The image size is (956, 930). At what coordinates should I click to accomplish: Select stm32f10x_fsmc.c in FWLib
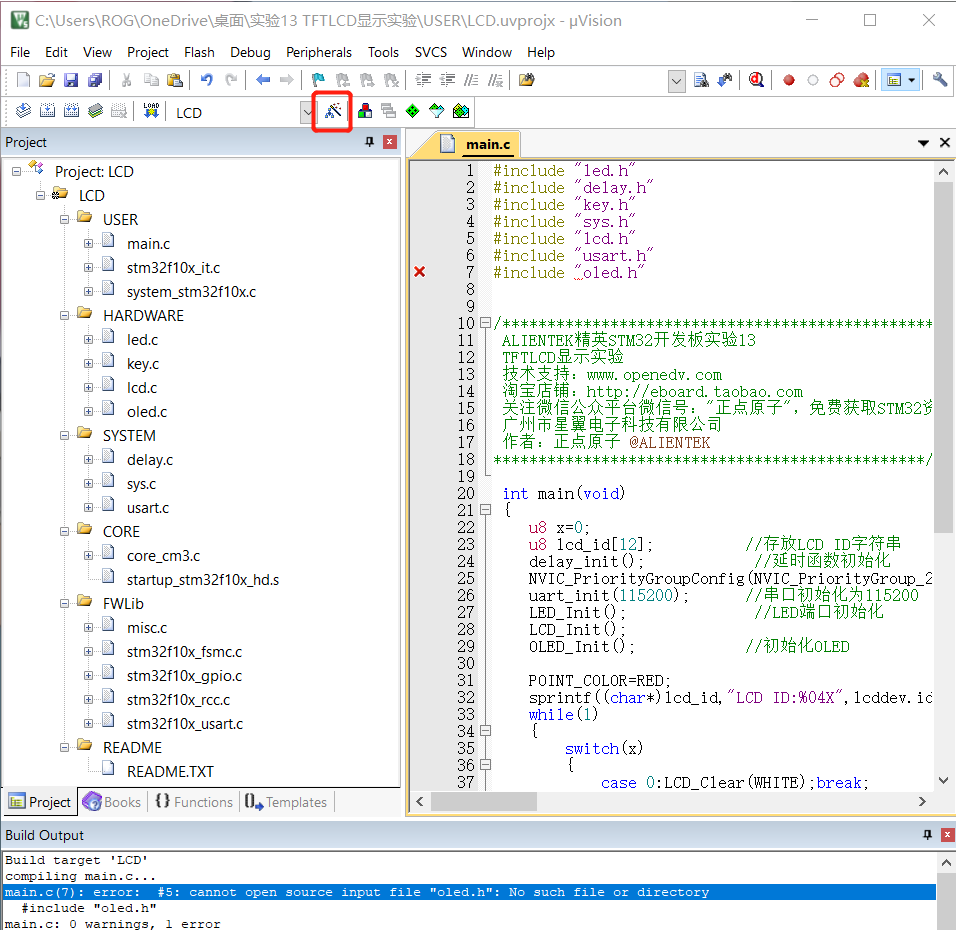tap(184, 652)
